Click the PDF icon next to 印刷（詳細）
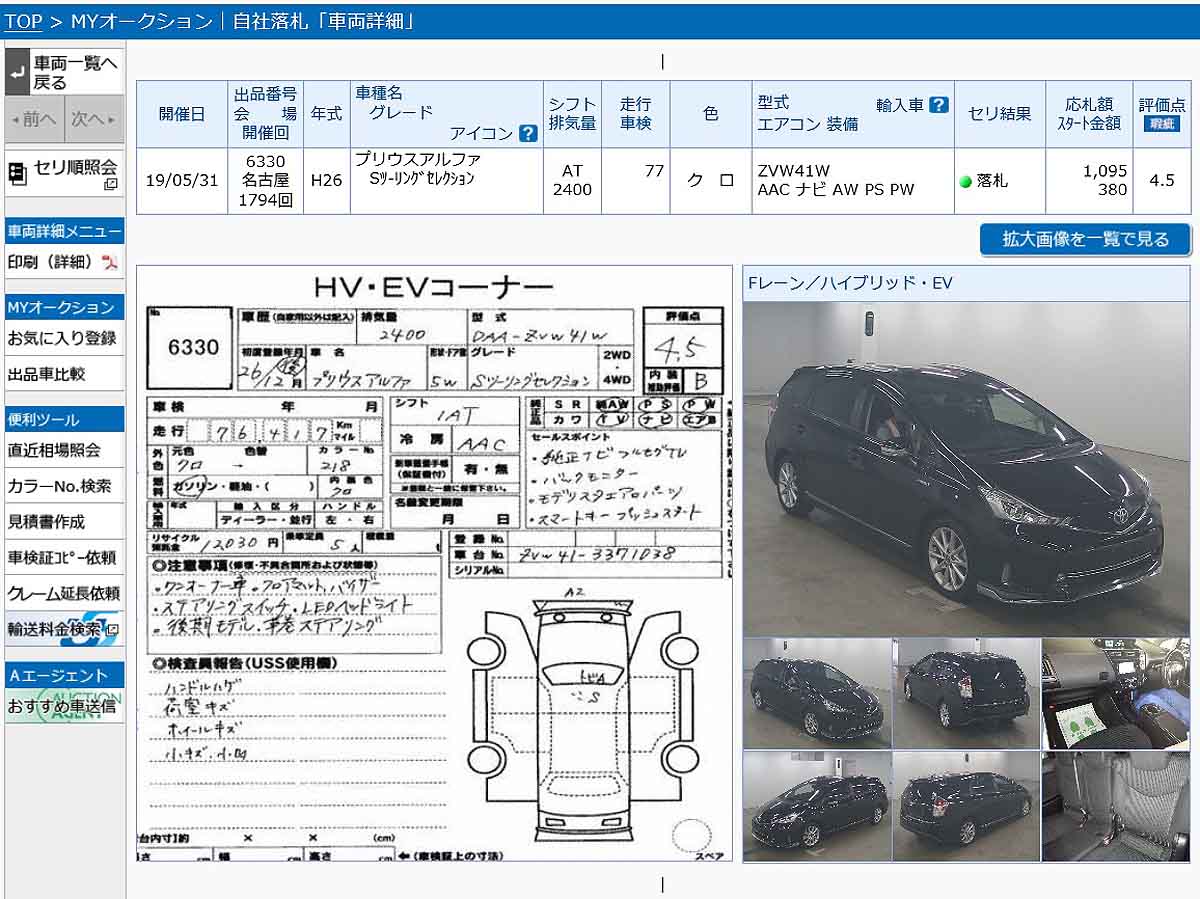The width and height of the screenshot is (1200, 899). click(x=110, y=262)
